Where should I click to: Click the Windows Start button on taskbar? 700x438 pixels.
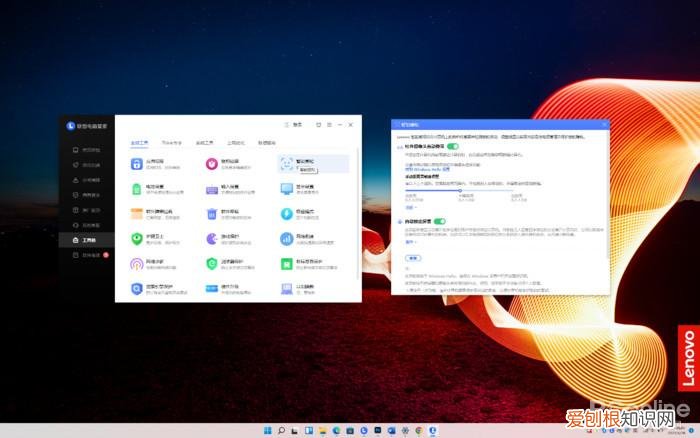pos(266,430)
